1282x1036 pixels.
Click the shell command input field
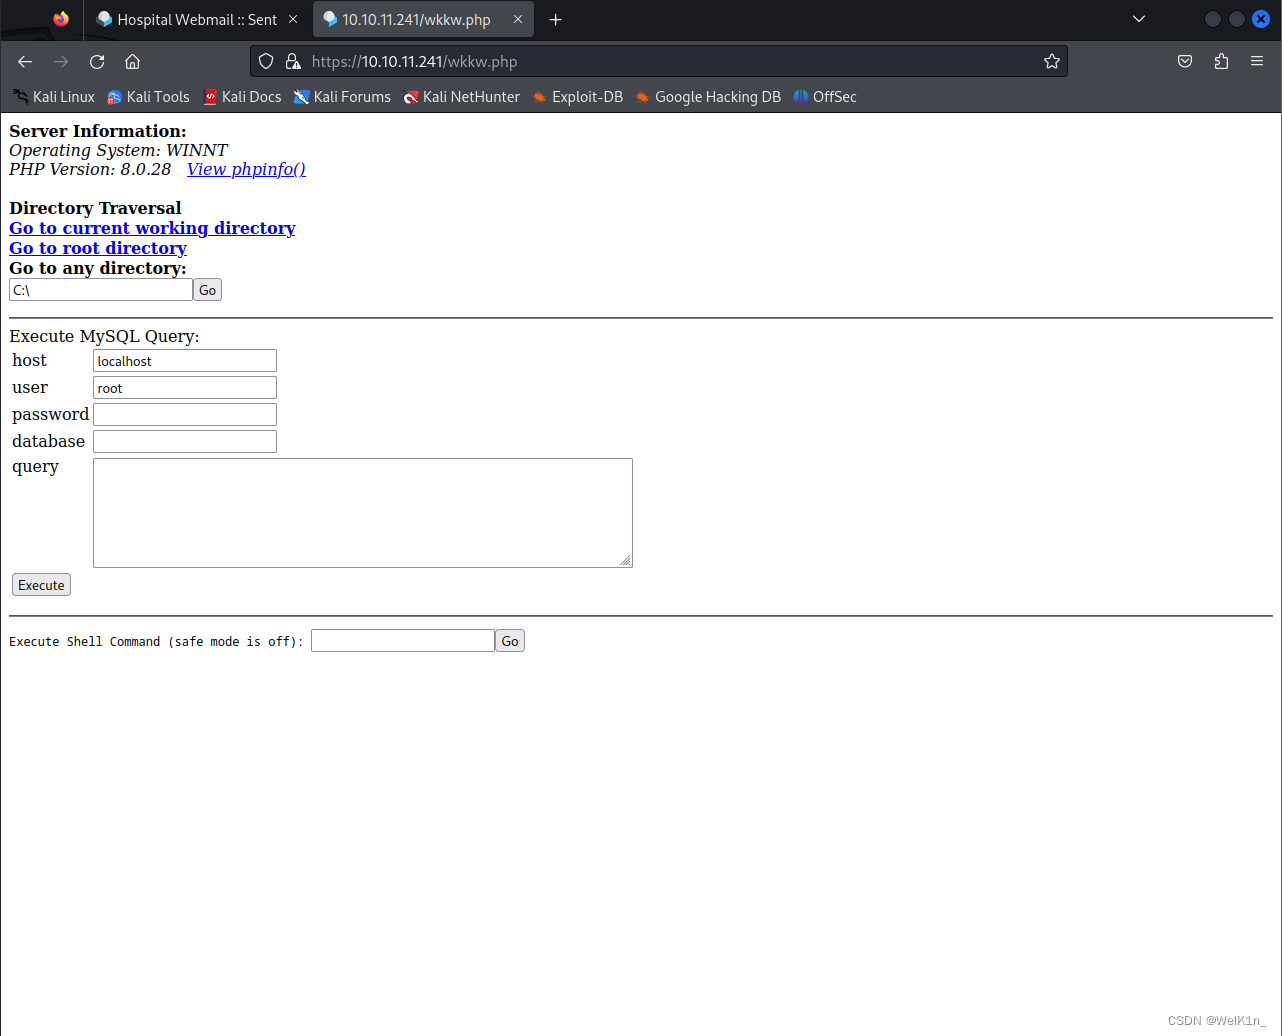click(403, 641)
